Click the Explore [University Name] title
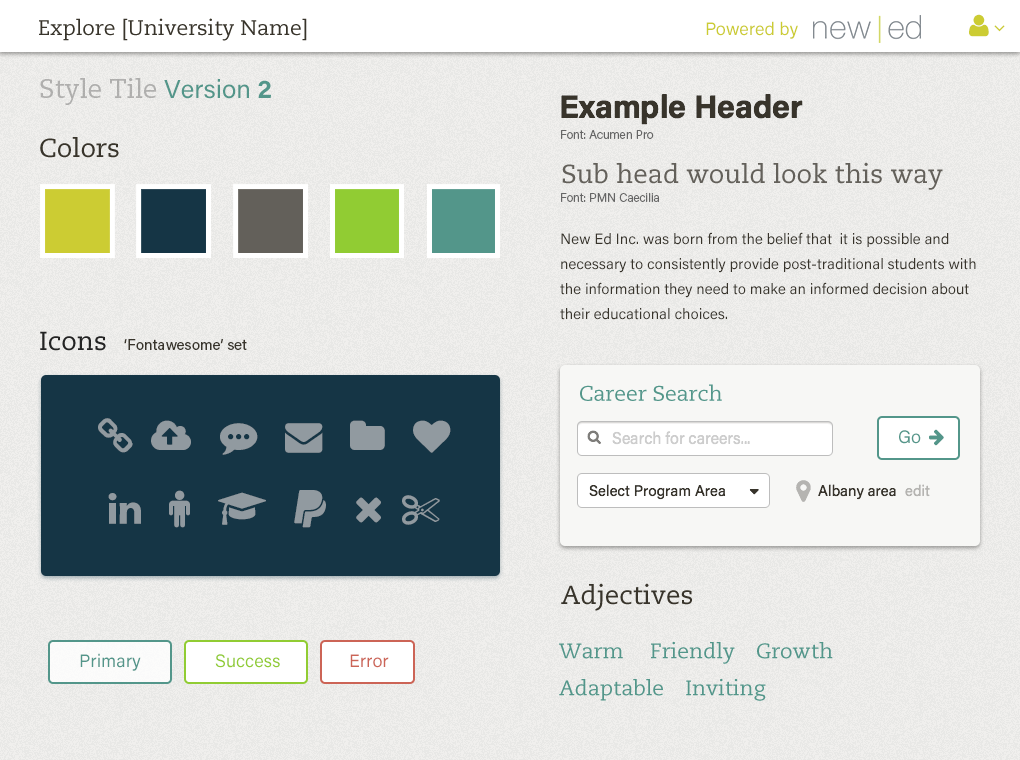Viewport: 1020px width, 760px height. [173, 28]
